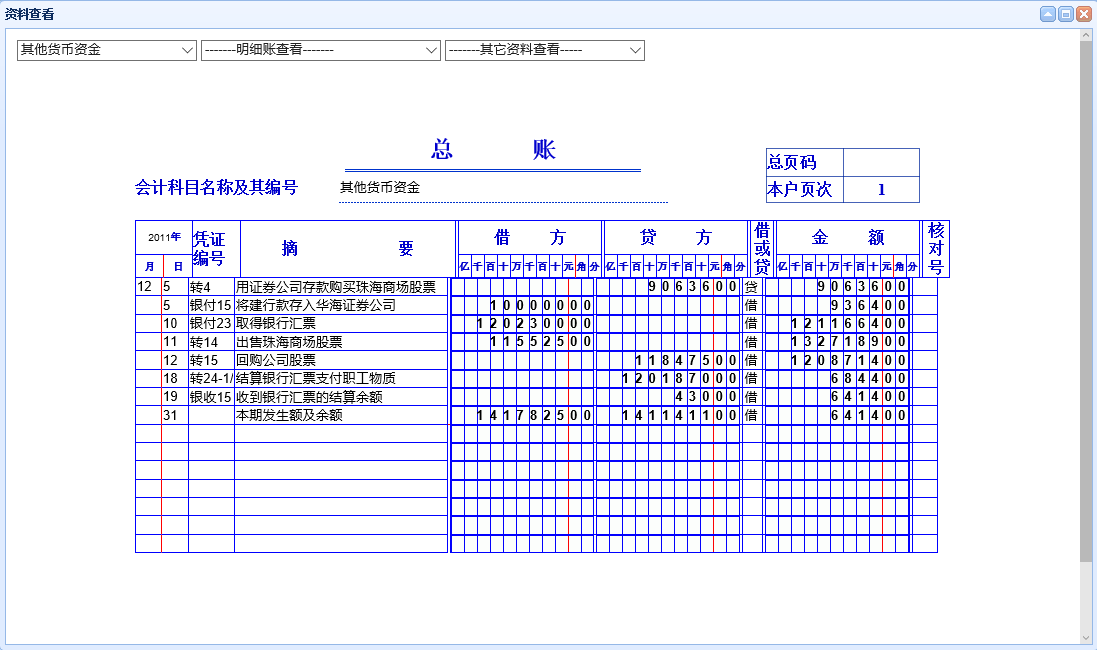Image resolution: width=1097 pixels, height=650 pixels.
Task: Click voucher number 转24-1/
Action: [x=211, y=378]
